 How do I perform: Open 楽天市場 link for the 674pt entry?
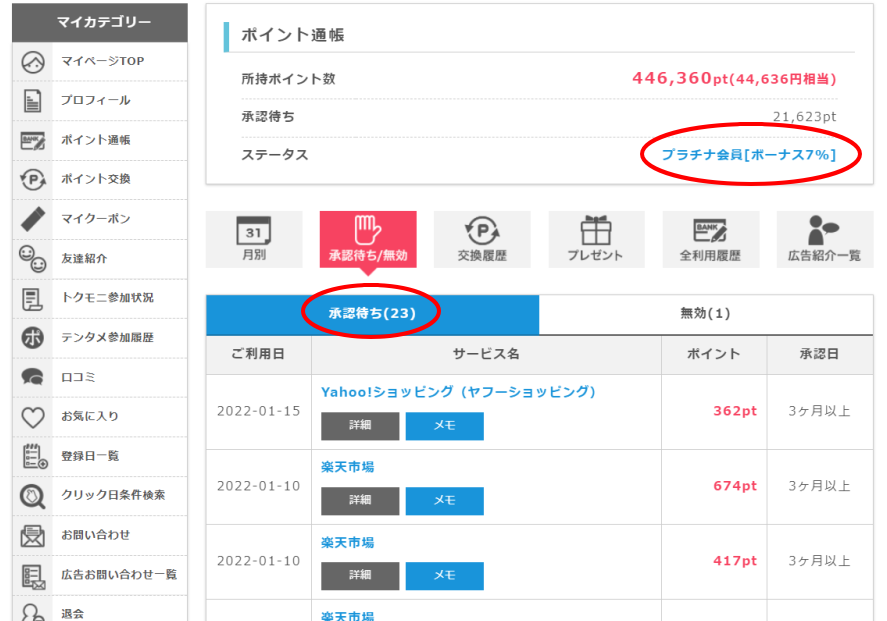point(347,467)
